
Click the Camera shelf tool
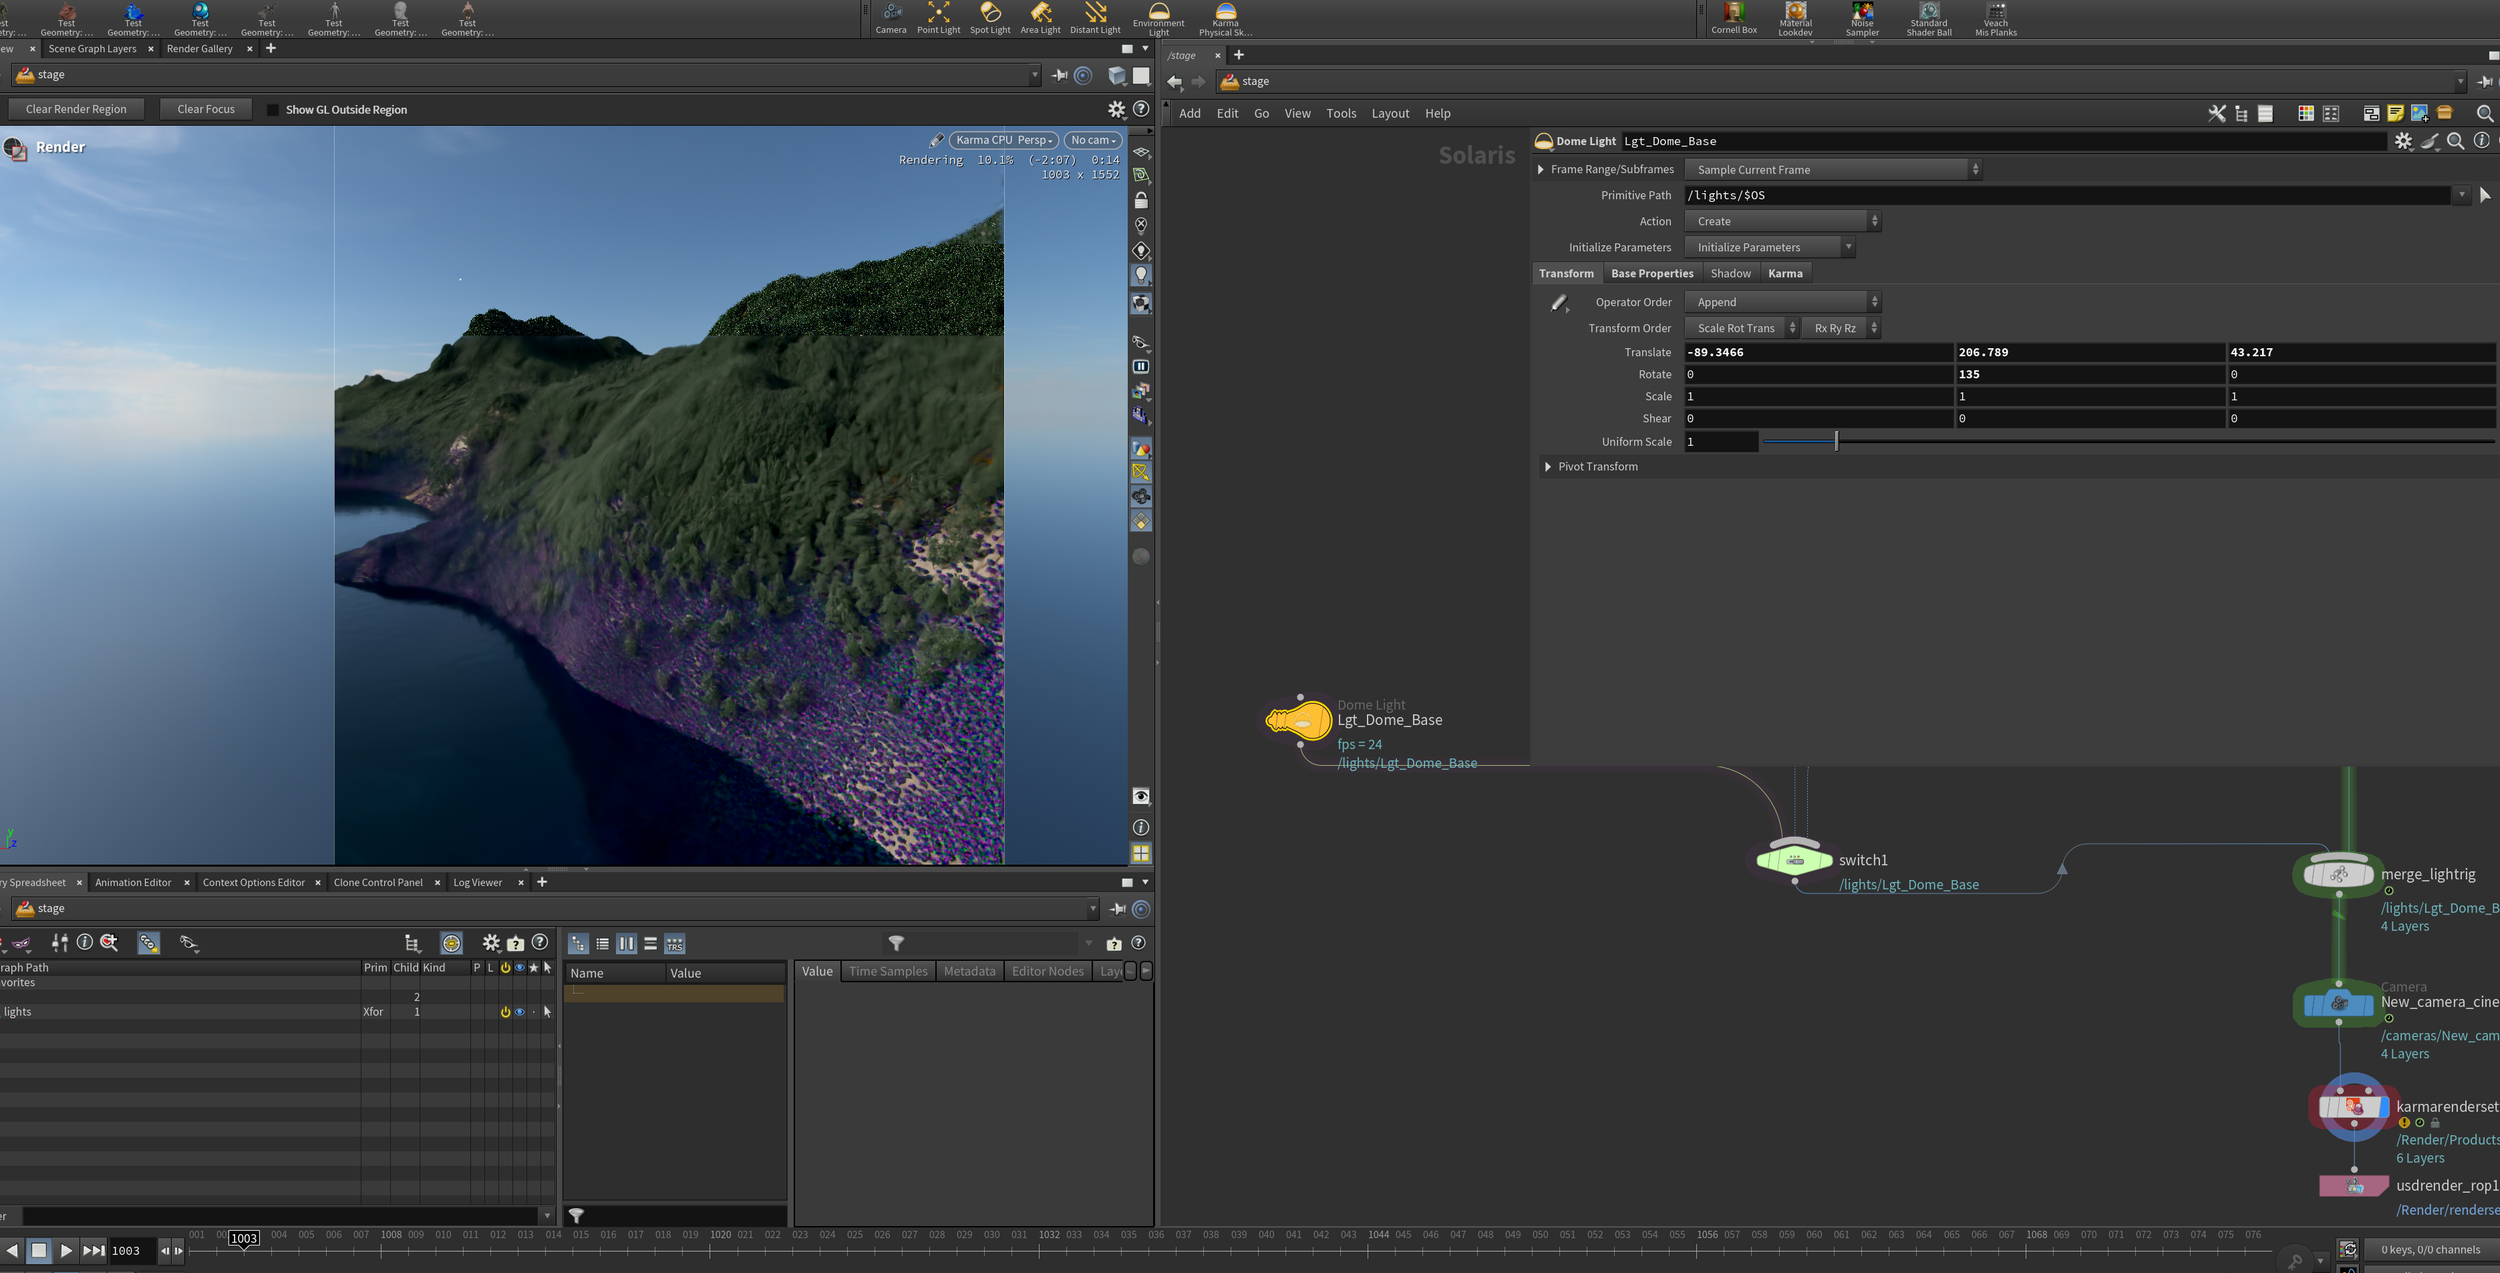[x=891, y=18]
